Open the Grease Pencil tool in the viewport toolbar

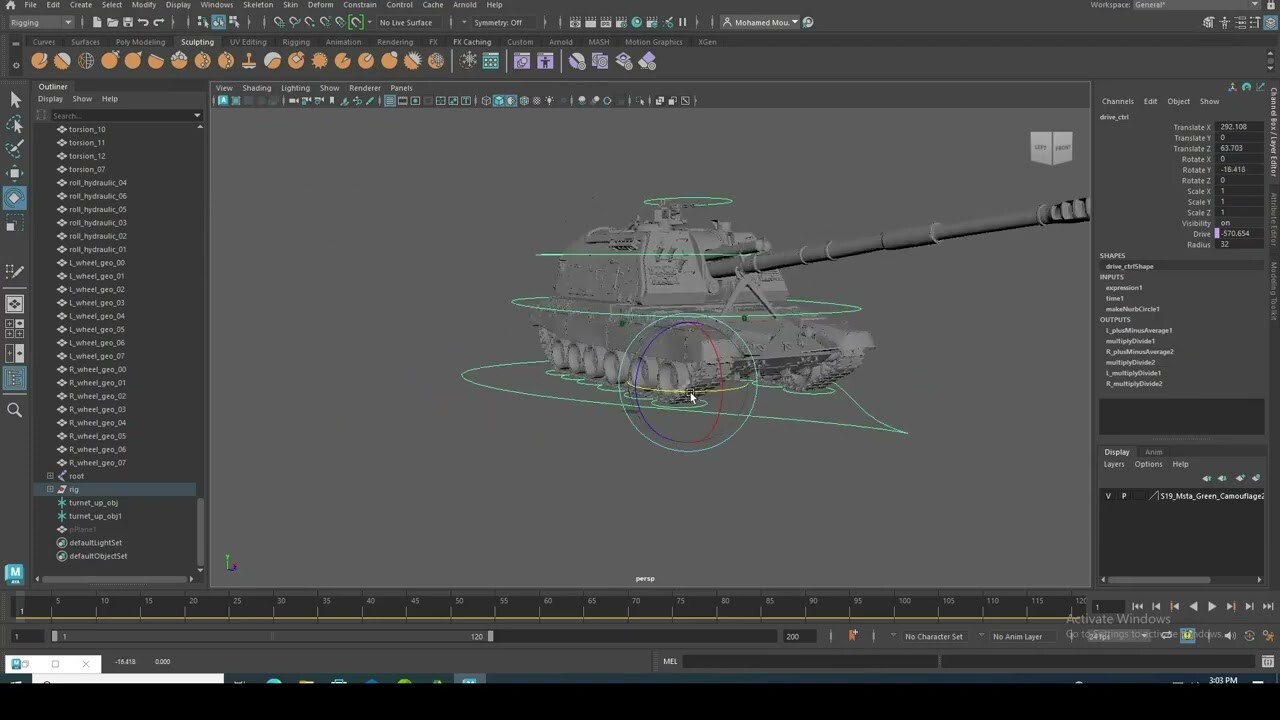369,100
